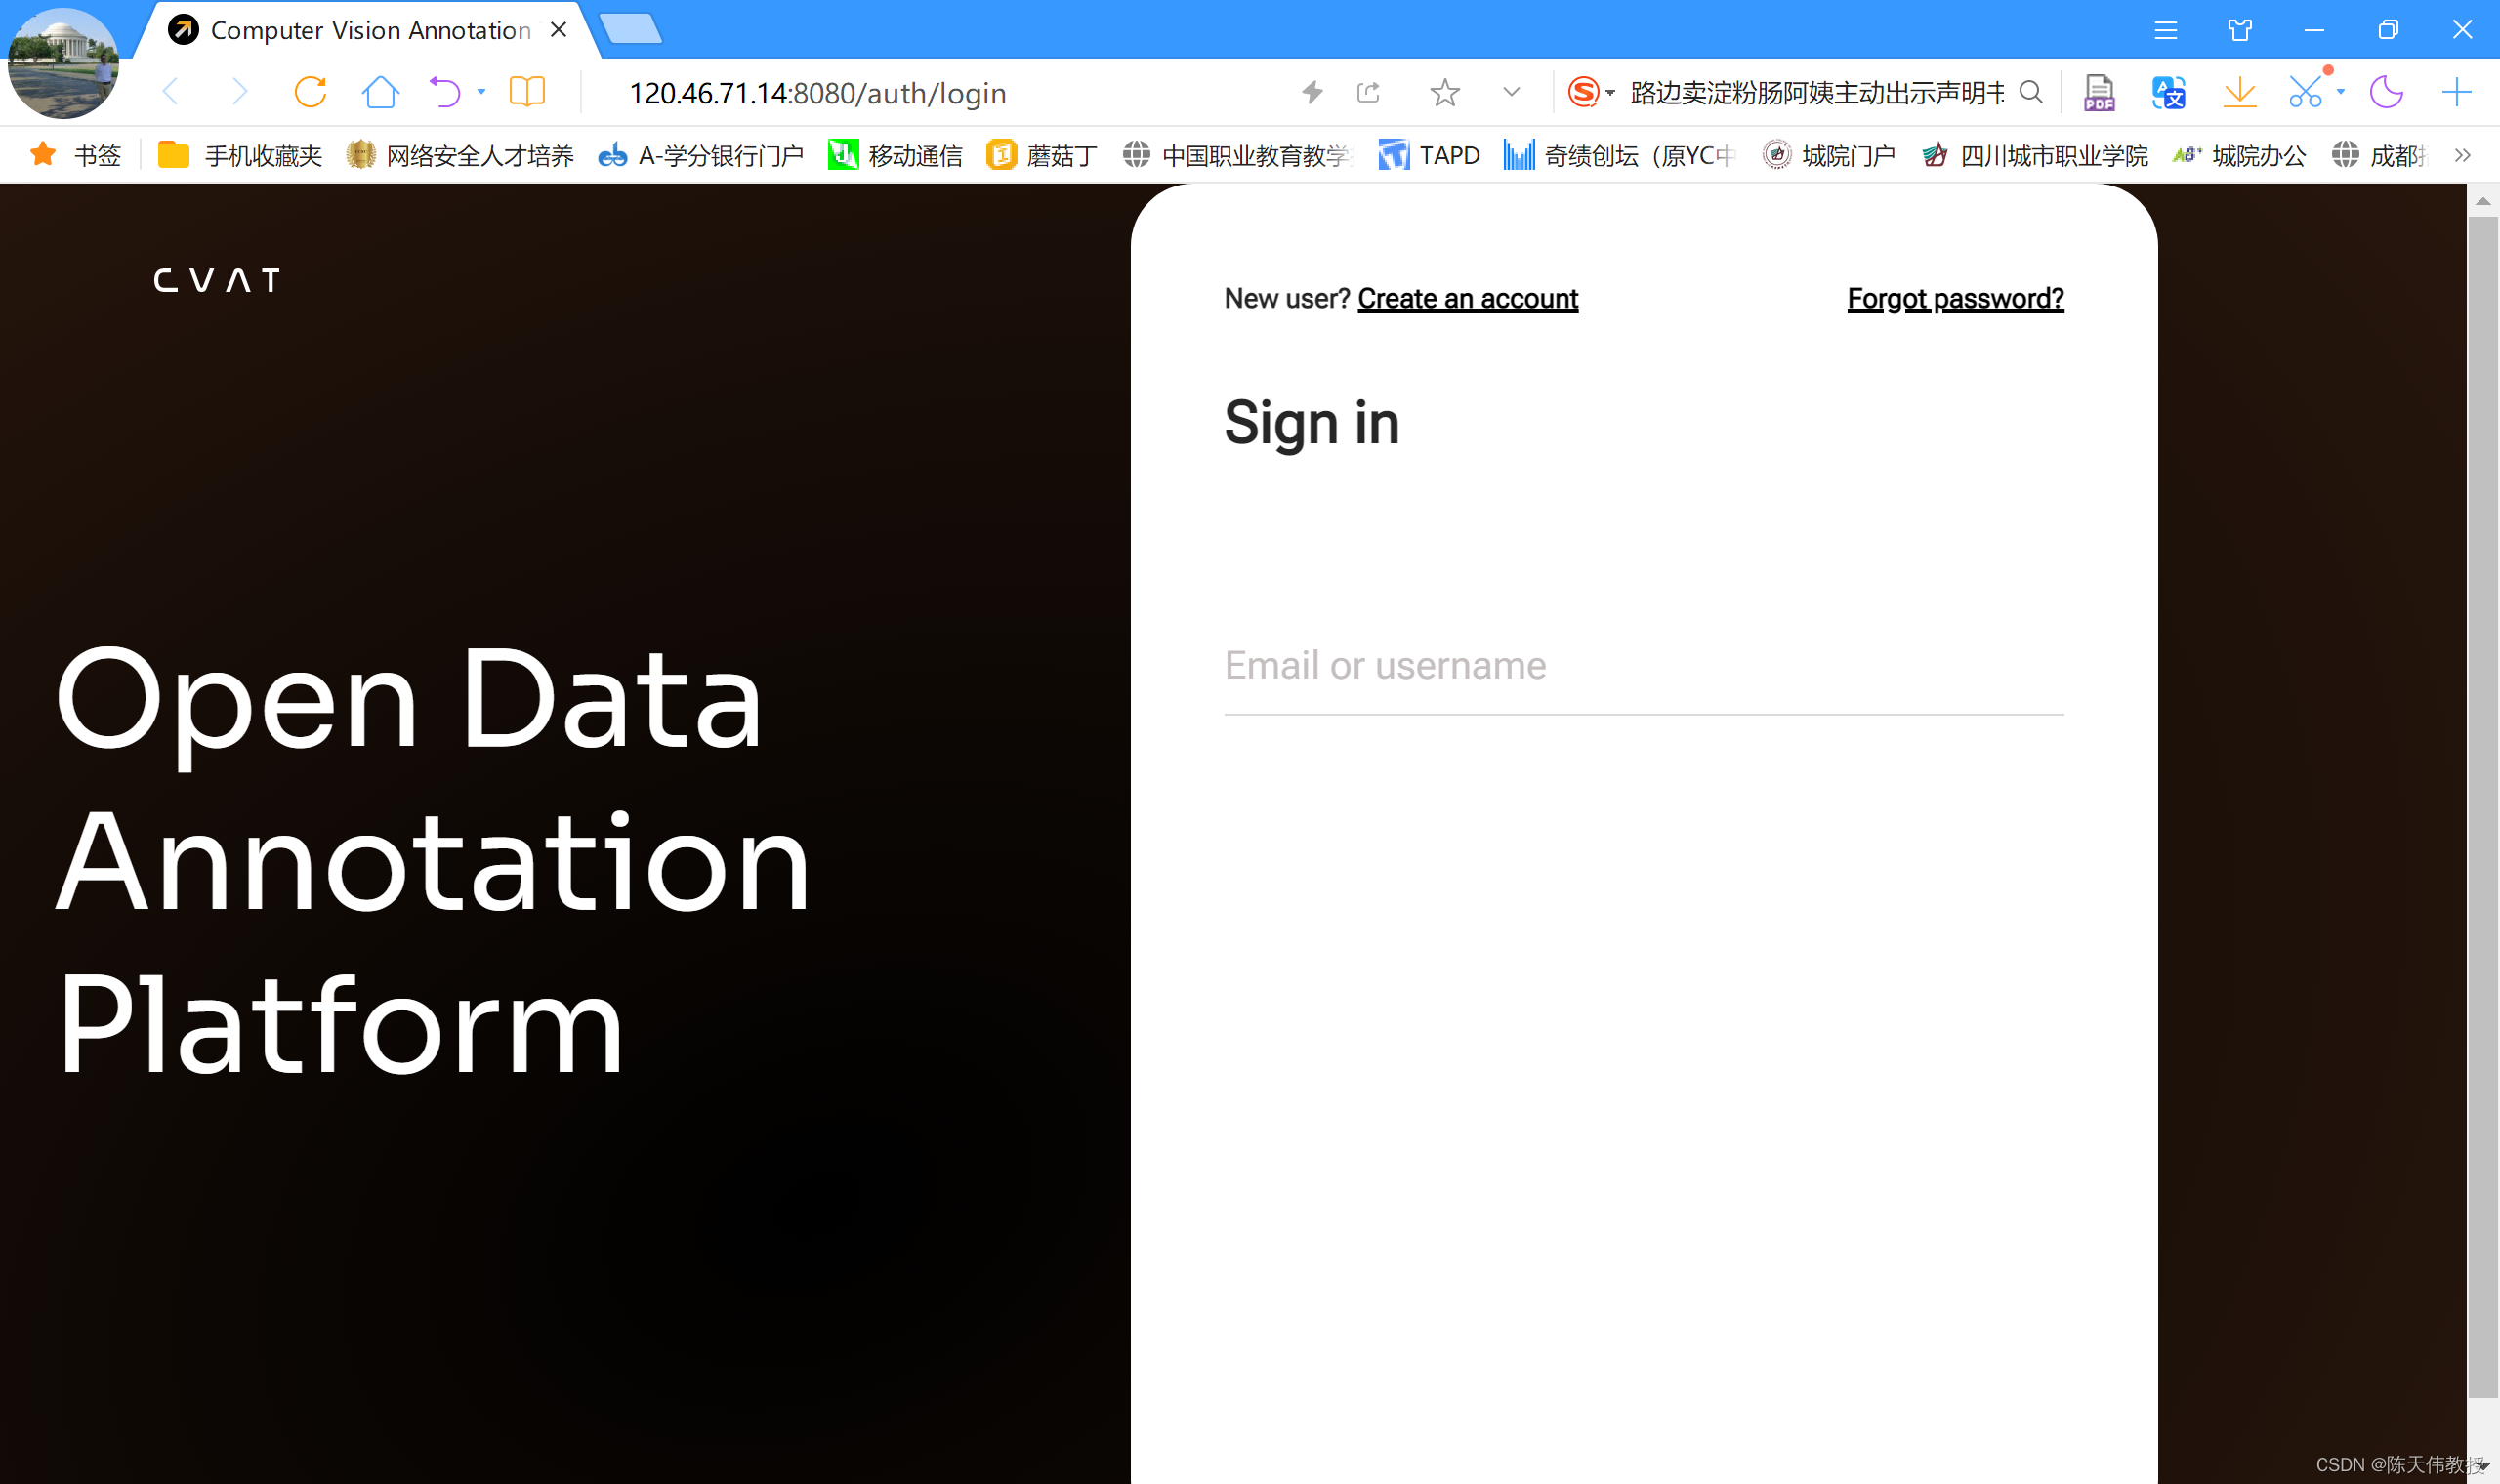The image size is (2500, 1484).
Task: Open the A-学分银行门户 bookmark
Action: [x=701, y=155]
